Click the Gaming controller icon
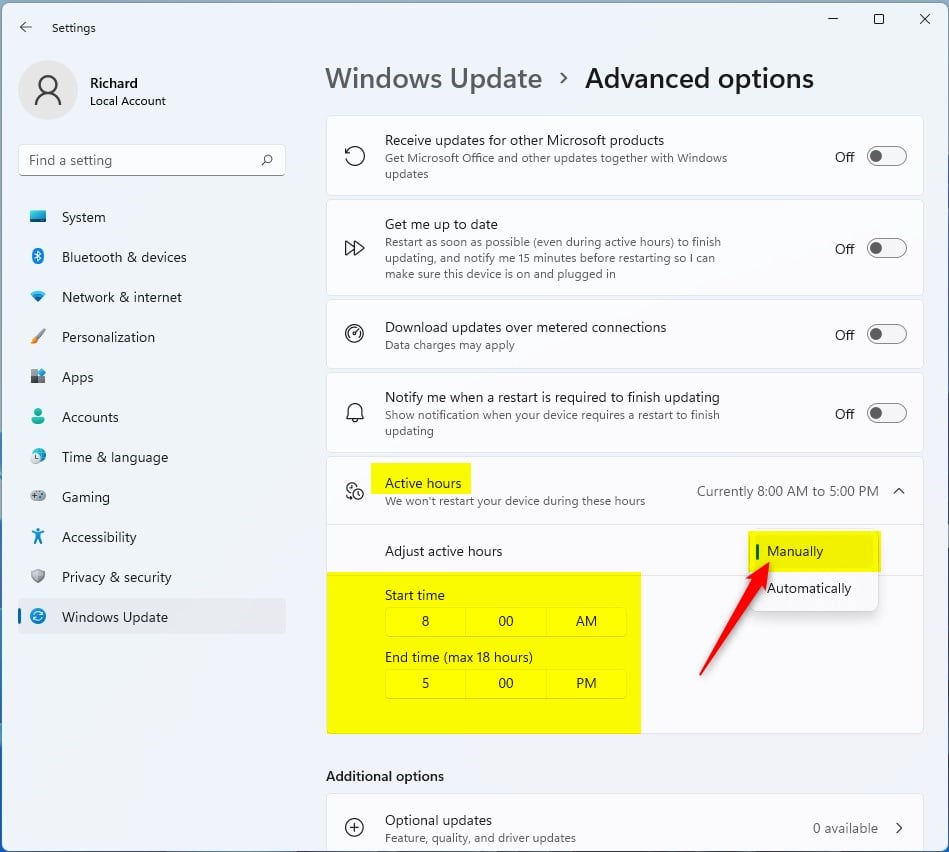The width and height of the screenshot is (949, 852). tap(38, 496)
